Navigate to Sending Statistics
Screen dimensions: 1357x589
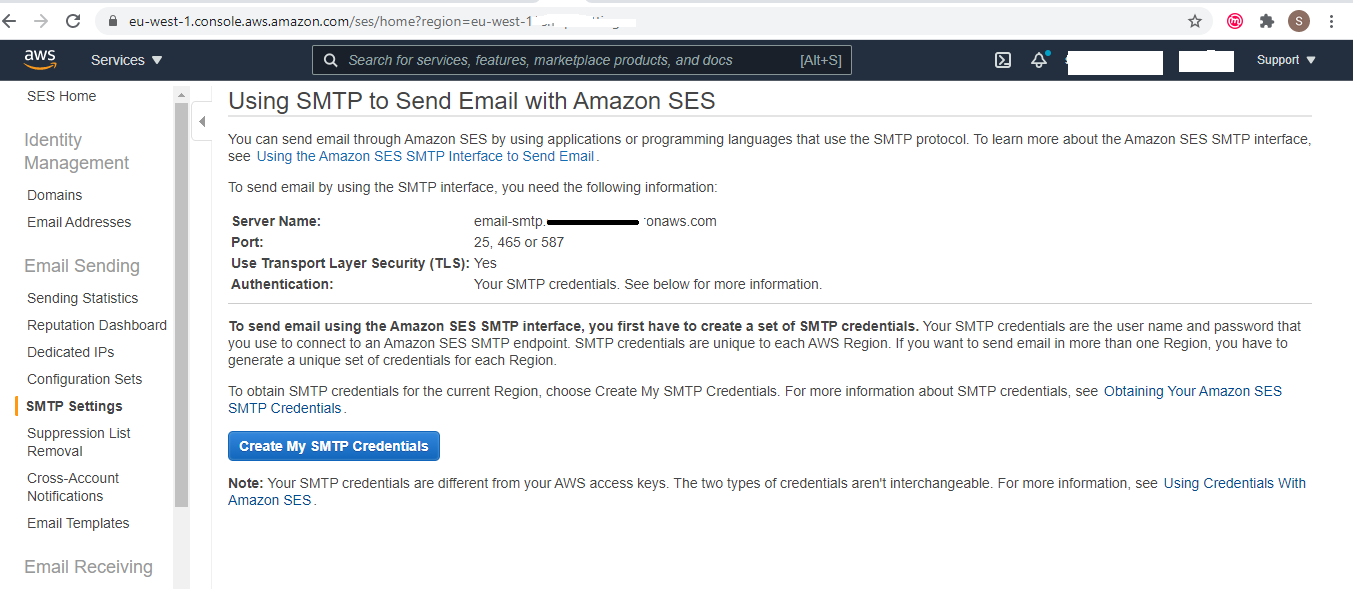coord(82,297)
